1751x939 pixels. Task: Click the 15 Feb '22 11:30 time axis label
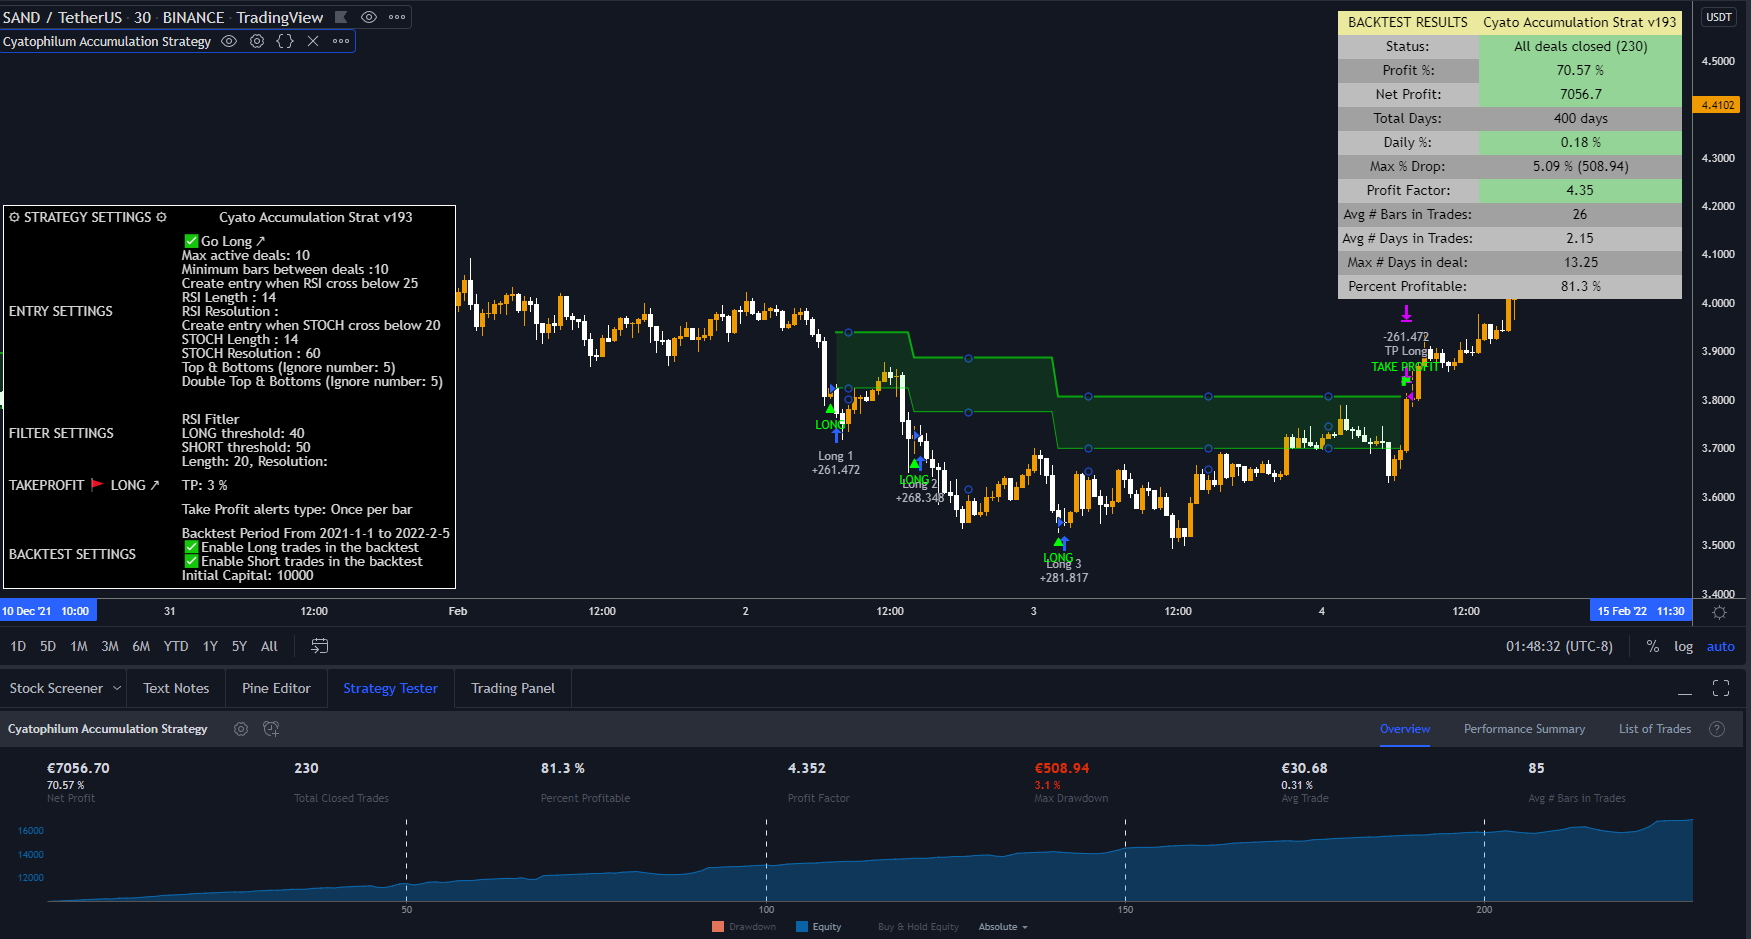pos(1641,611)
